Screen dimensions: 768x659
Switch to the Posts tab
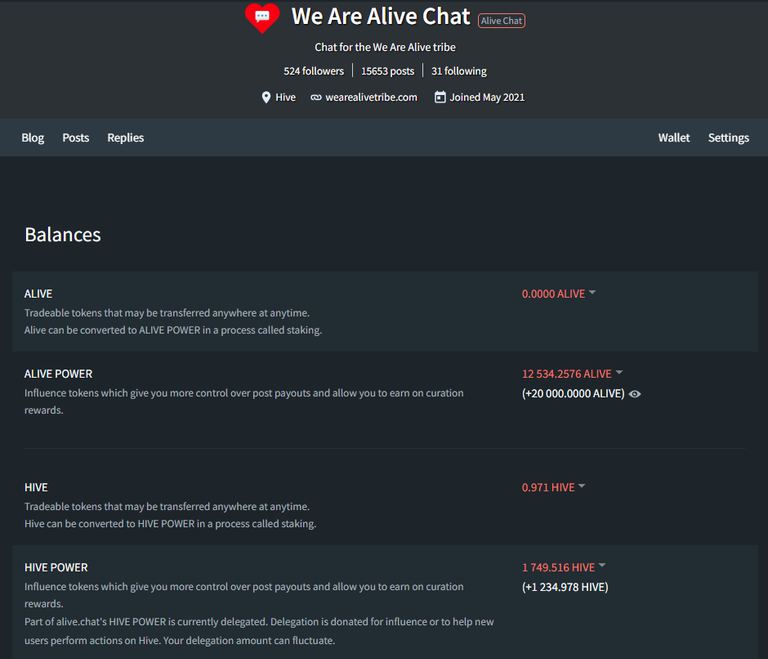76,138
